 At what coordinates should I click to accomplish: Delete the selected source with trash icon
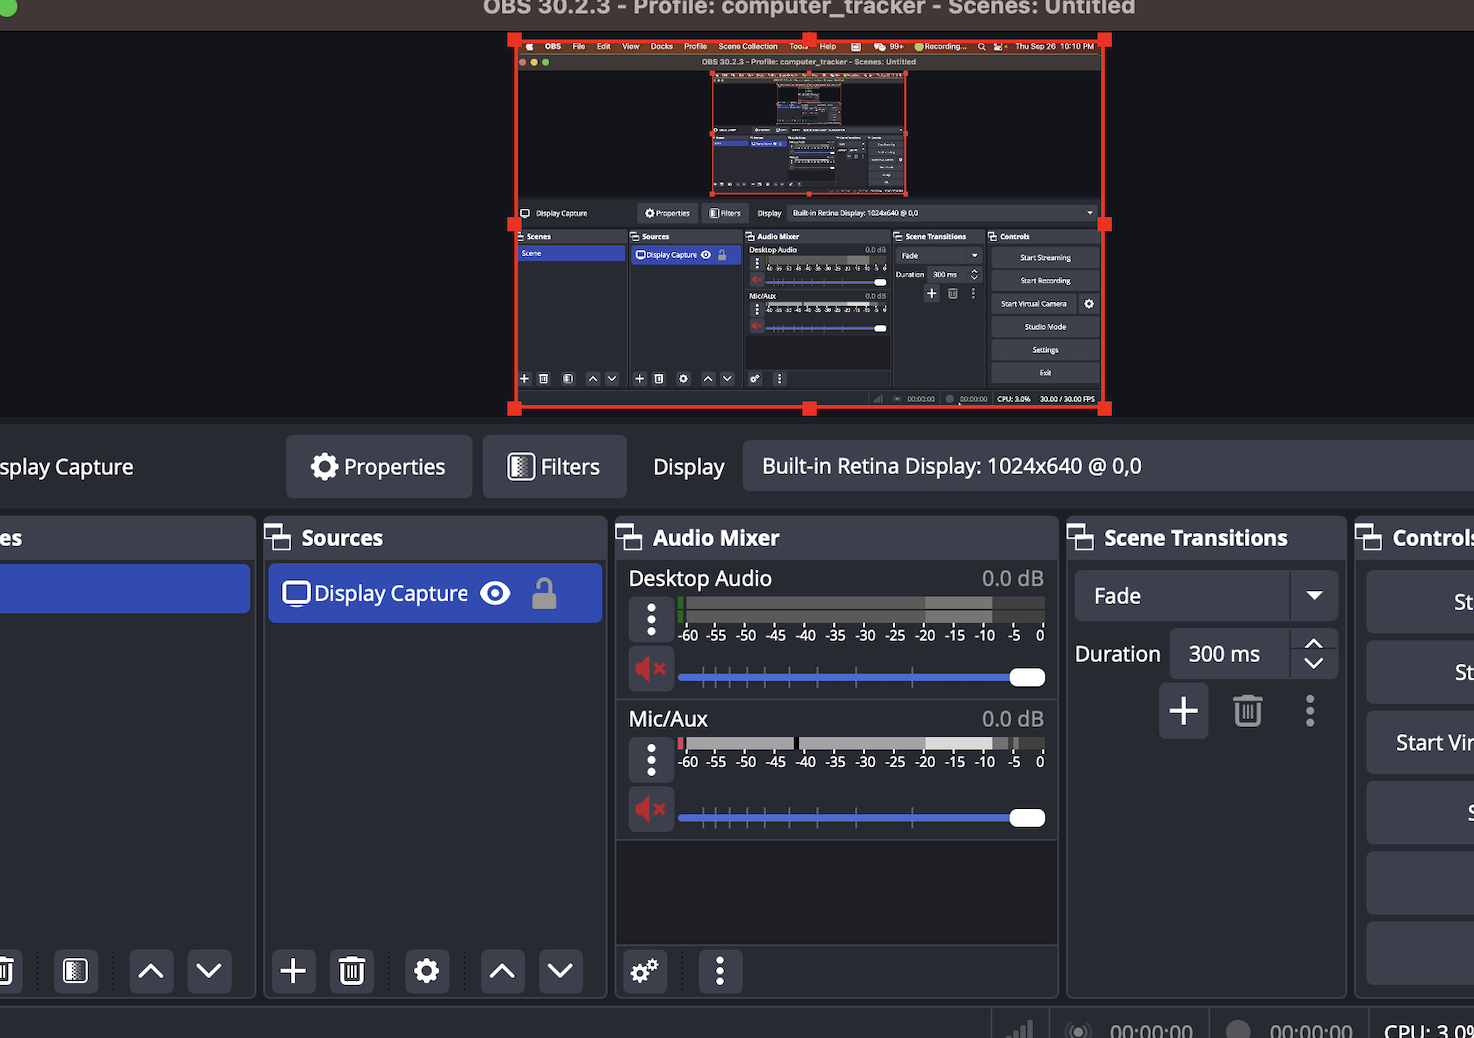[x=351, y=971]
